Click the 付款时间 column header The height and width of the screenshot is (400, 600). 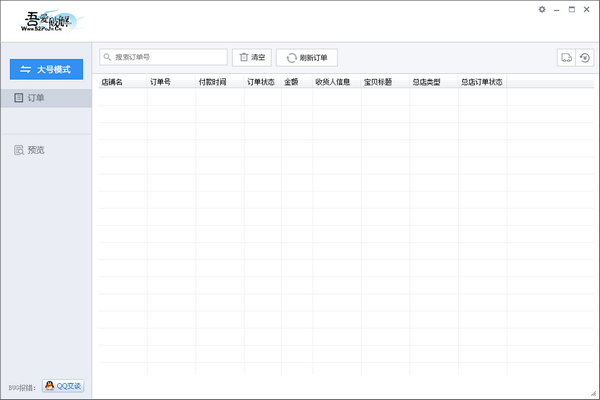(212, 82)
